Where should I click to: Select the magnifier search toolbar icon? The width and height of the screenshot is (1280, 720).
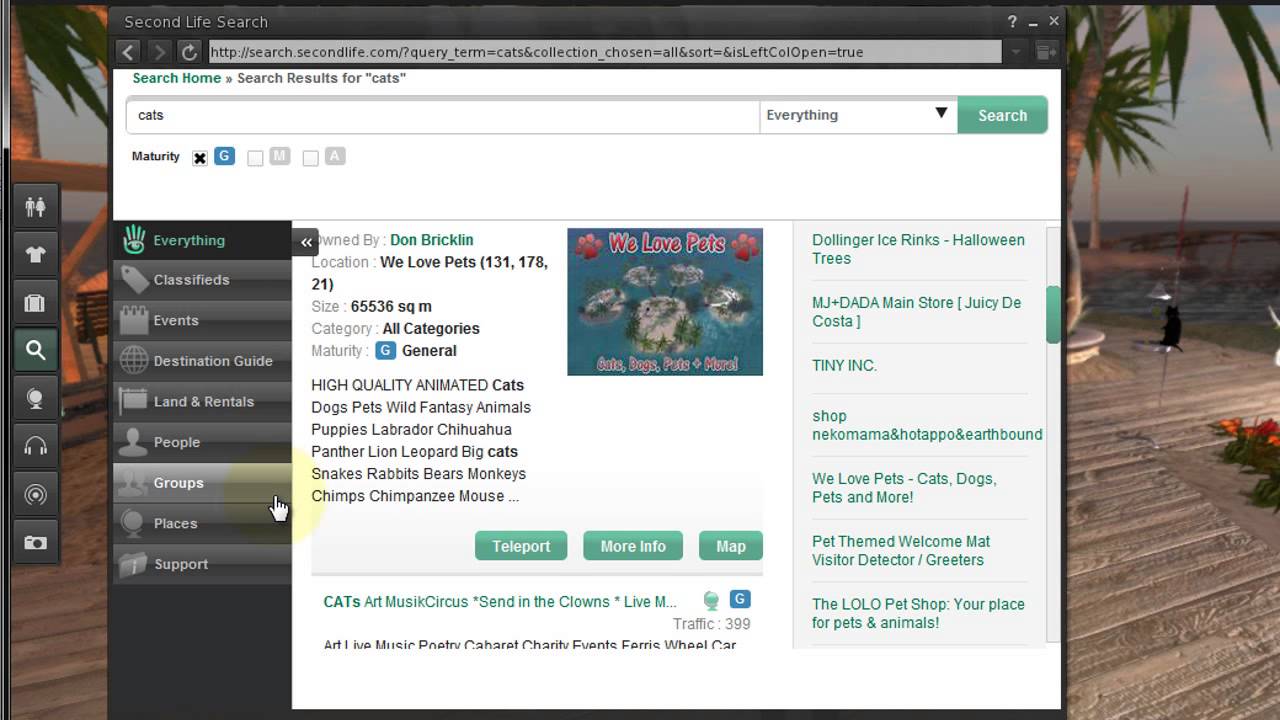click(35, 350)
